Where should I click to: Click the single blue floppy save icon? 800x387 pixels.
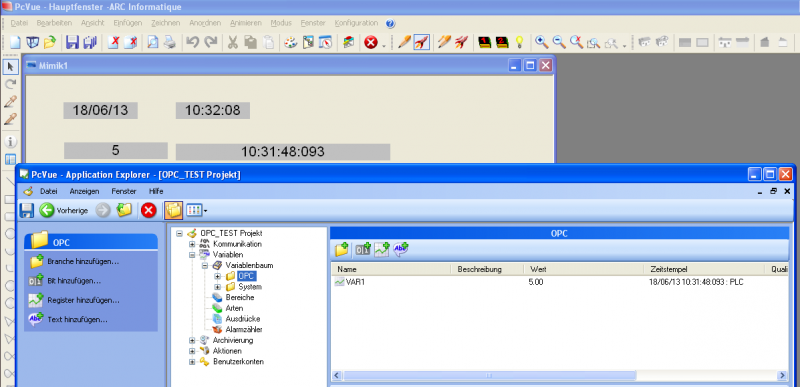click(72, 42)
